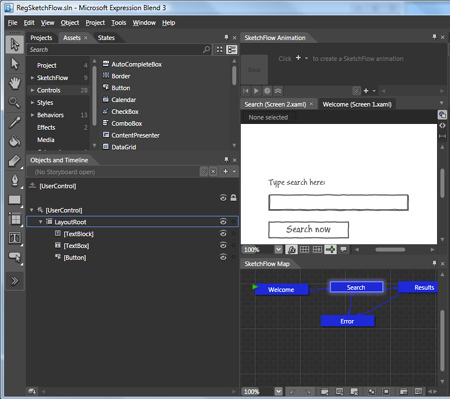The height and width of the screenshot is (399, 450).
Task: Select the Gradient/Brush Transform tool
Action: click(x=15, y=161)
